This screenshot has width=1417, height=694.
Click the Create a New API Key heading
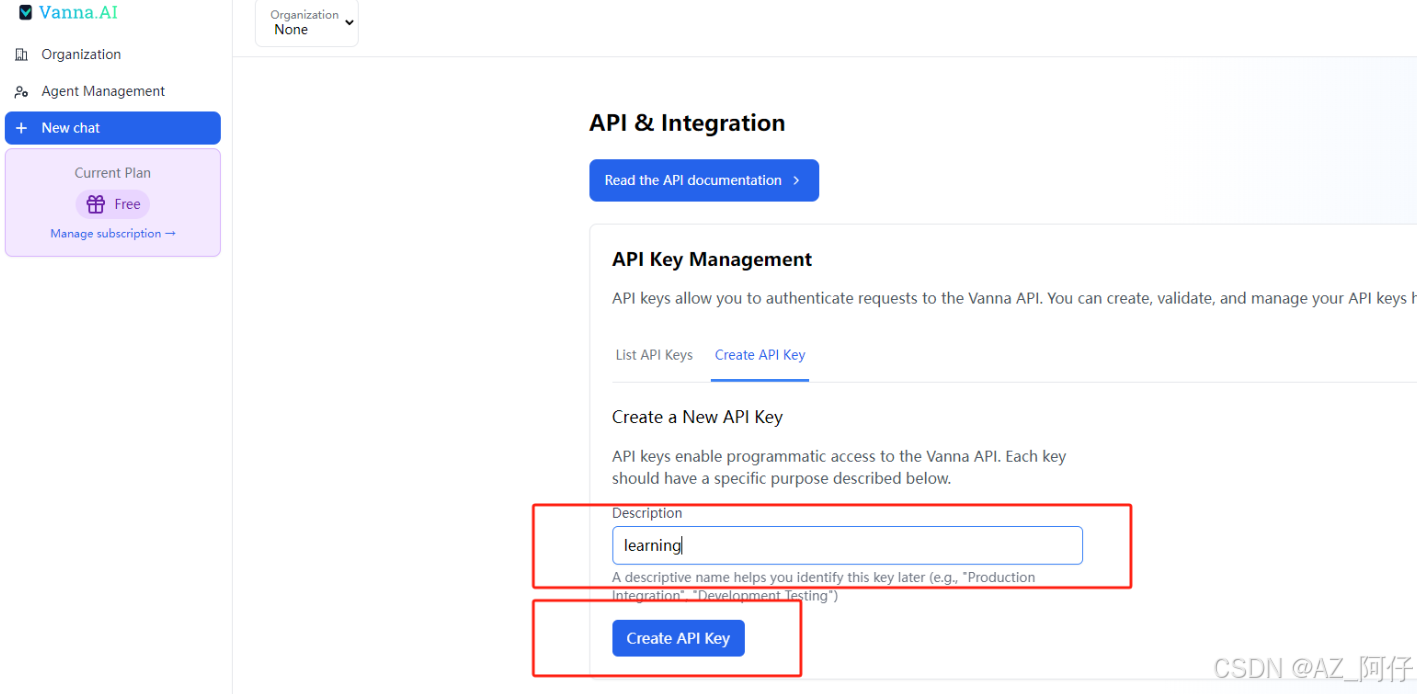click(x=697, y=417)
